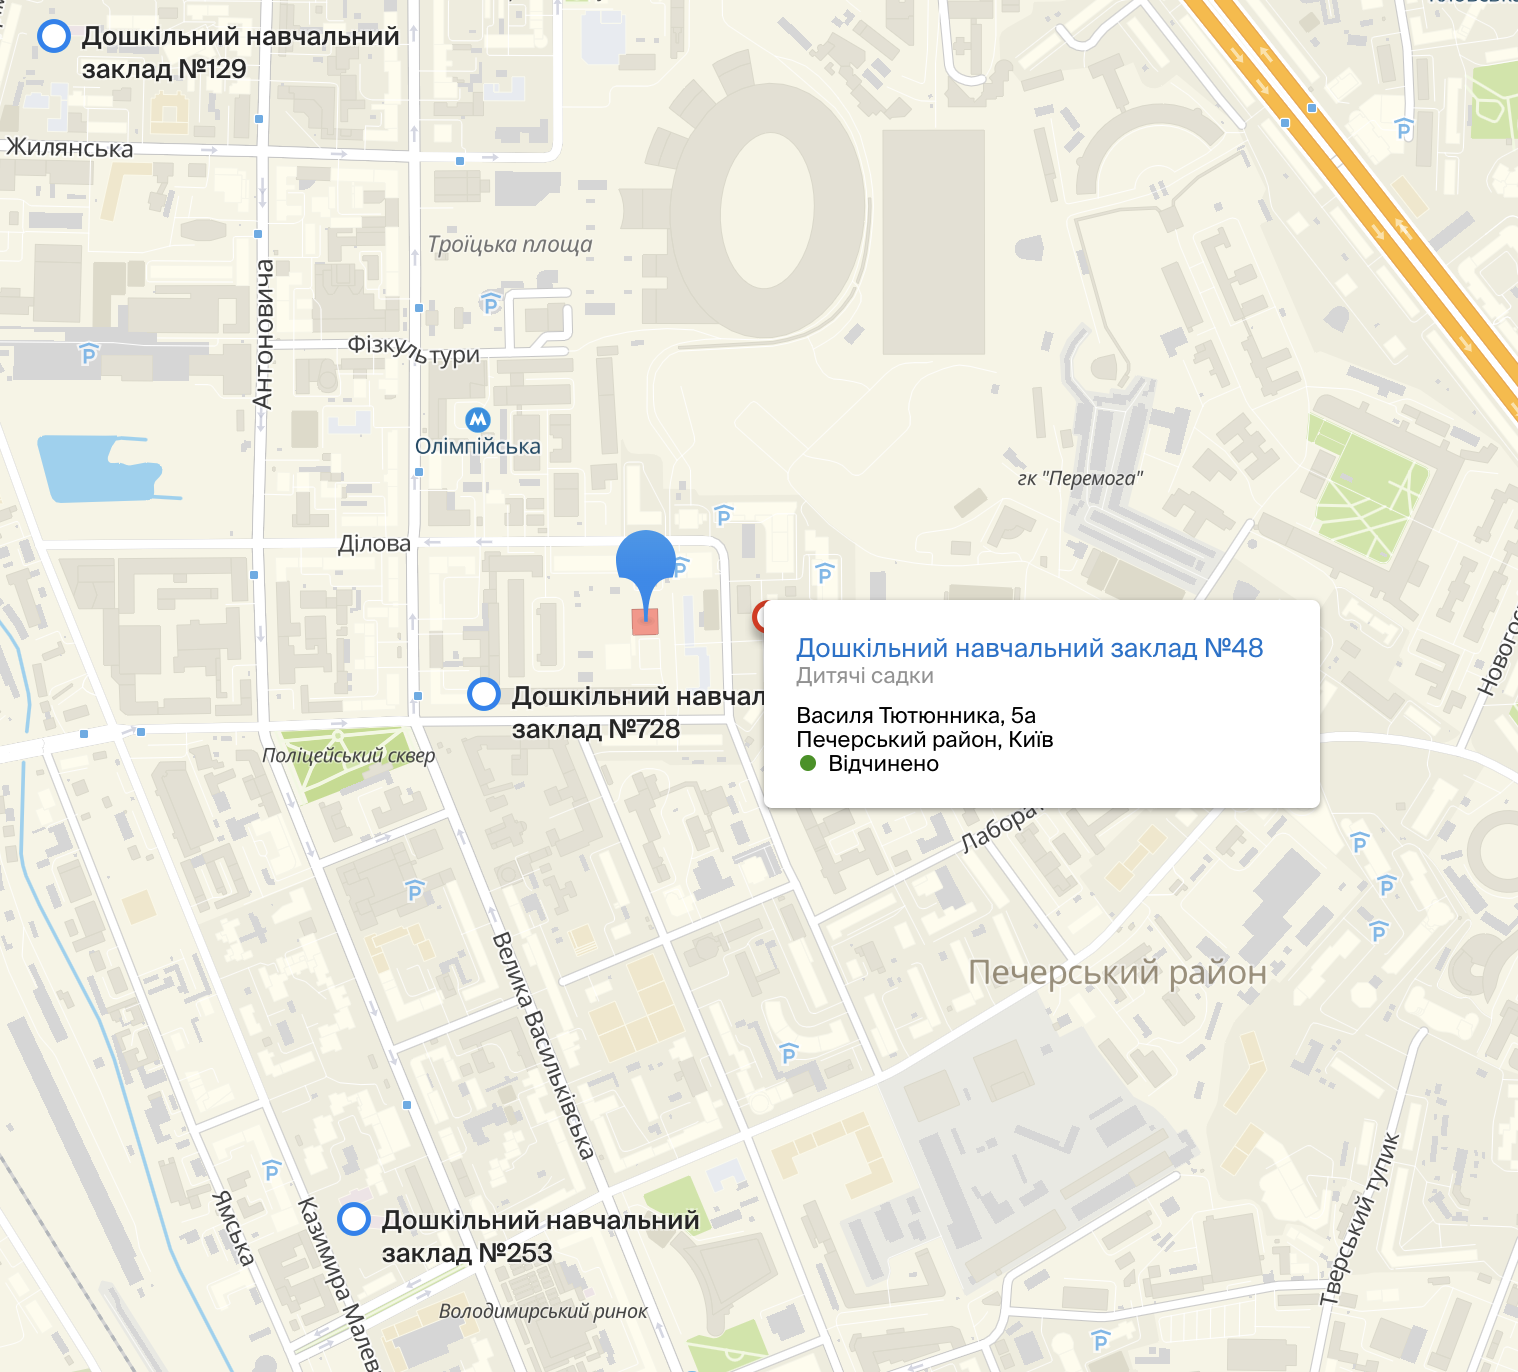Open the Дошкільний навчальний заклад №48 link
1518x1372 pixels.
click(x=1029, y=648)
